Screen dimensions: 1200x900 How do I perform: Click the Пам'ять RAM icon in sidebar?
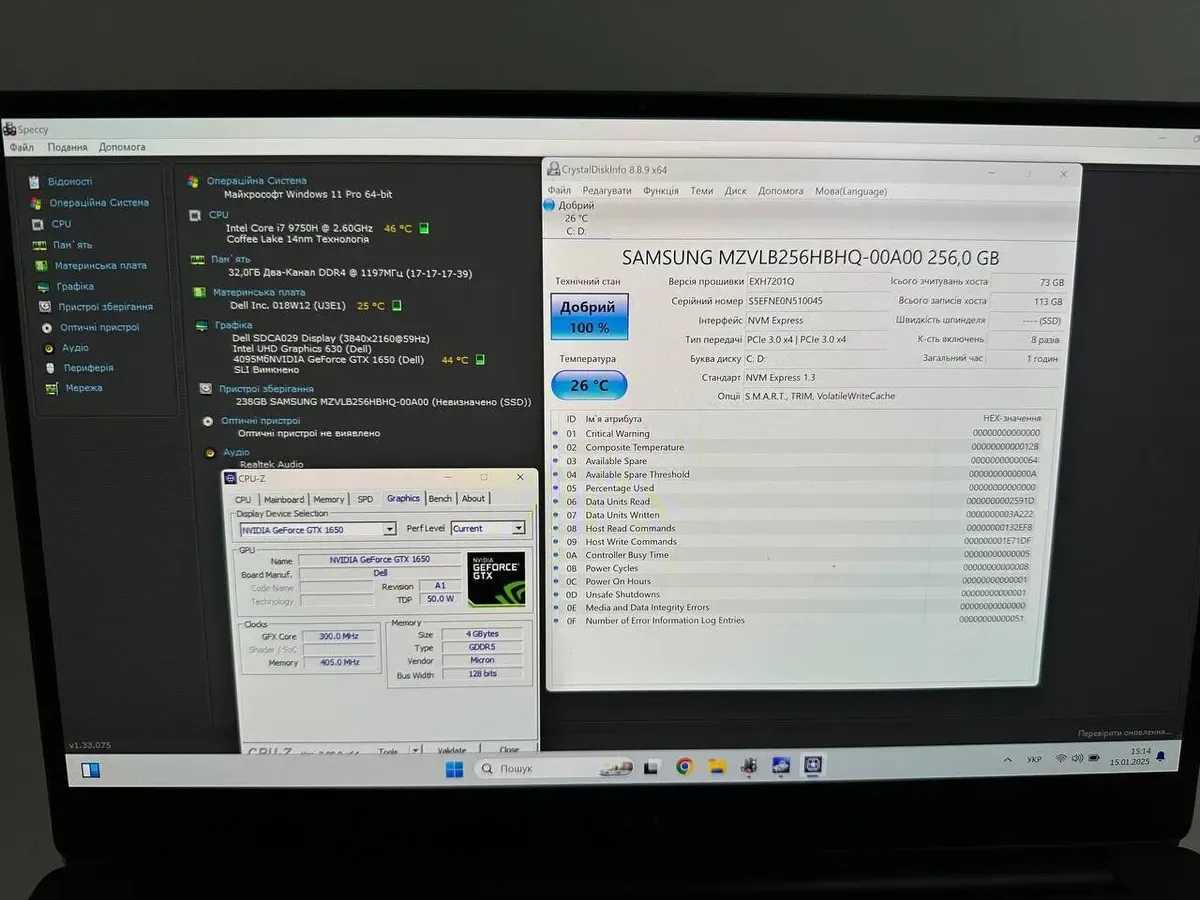click(39, 245)
